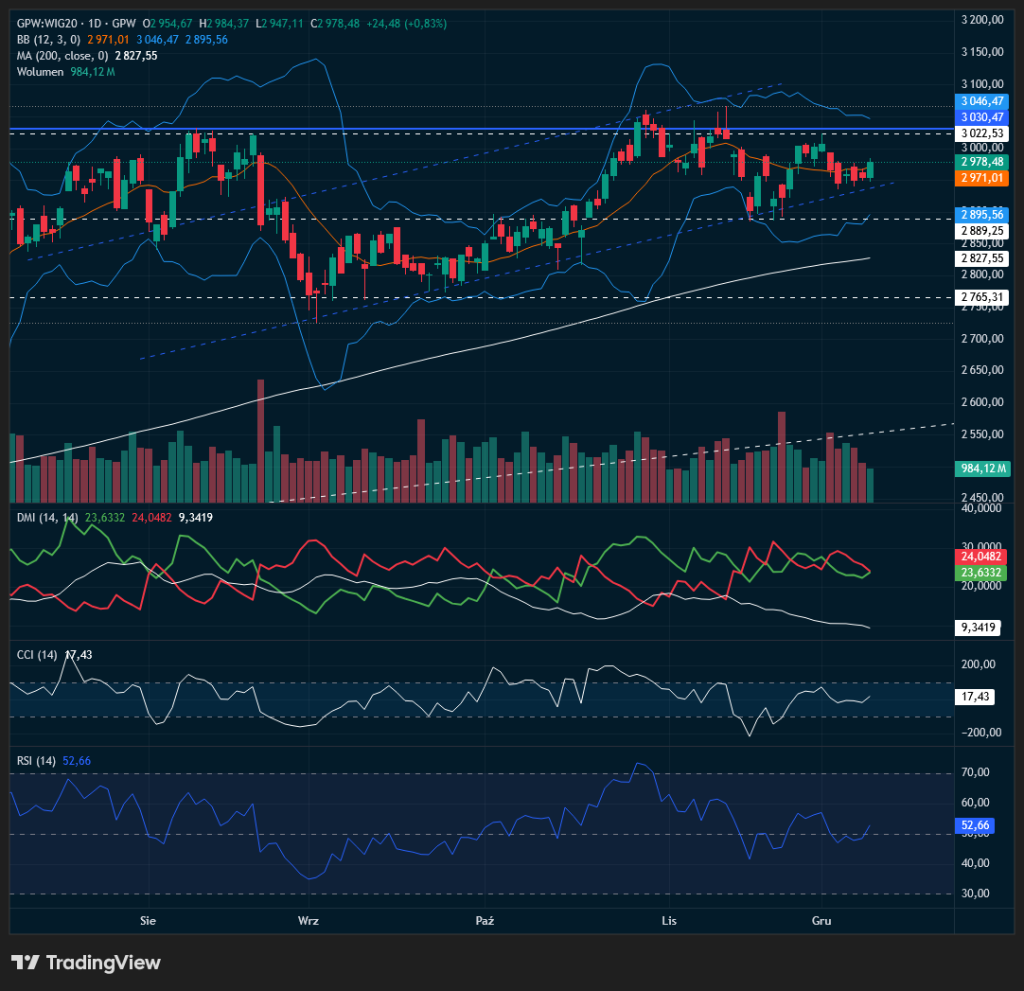Click the TradingView wordmark text
1024x991 pixels.
tap(103, 962)
